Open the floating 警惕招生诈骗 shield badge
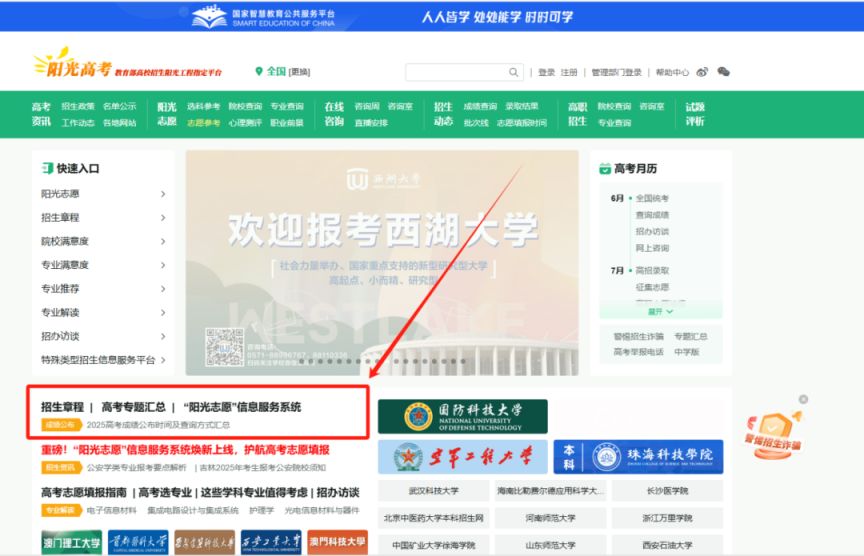The image size is (864, 556). [x=774, y=435]
